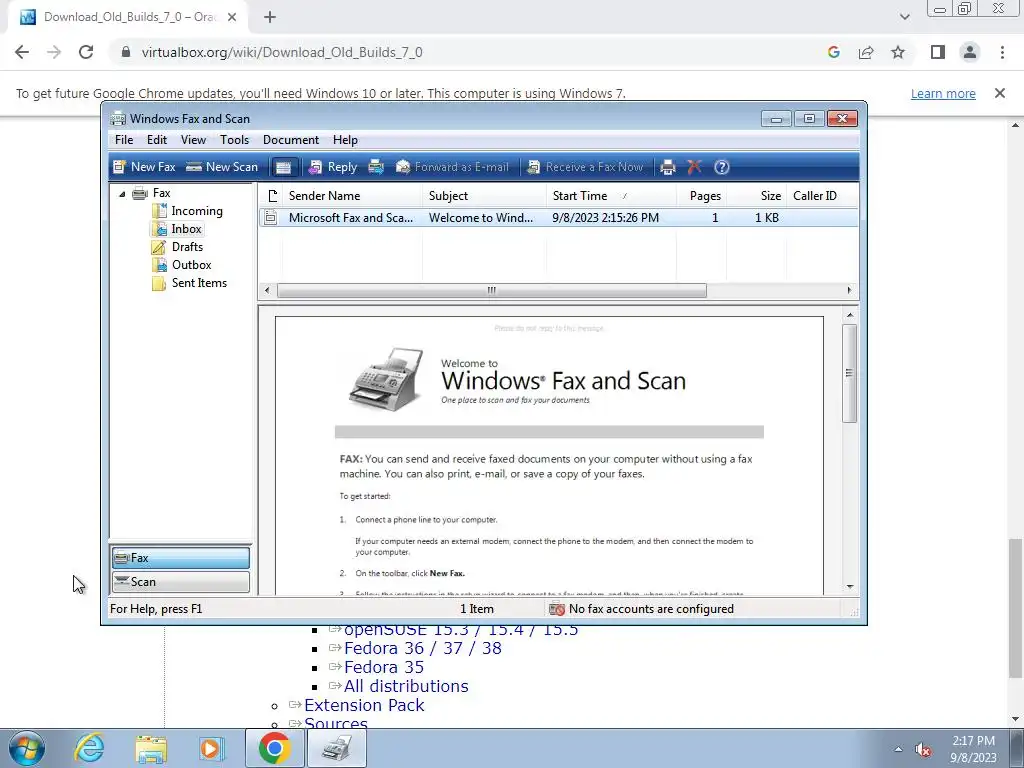Click the Chrome profile avatar
Viewport: 1024px width, 768px height.
point(970,52)
